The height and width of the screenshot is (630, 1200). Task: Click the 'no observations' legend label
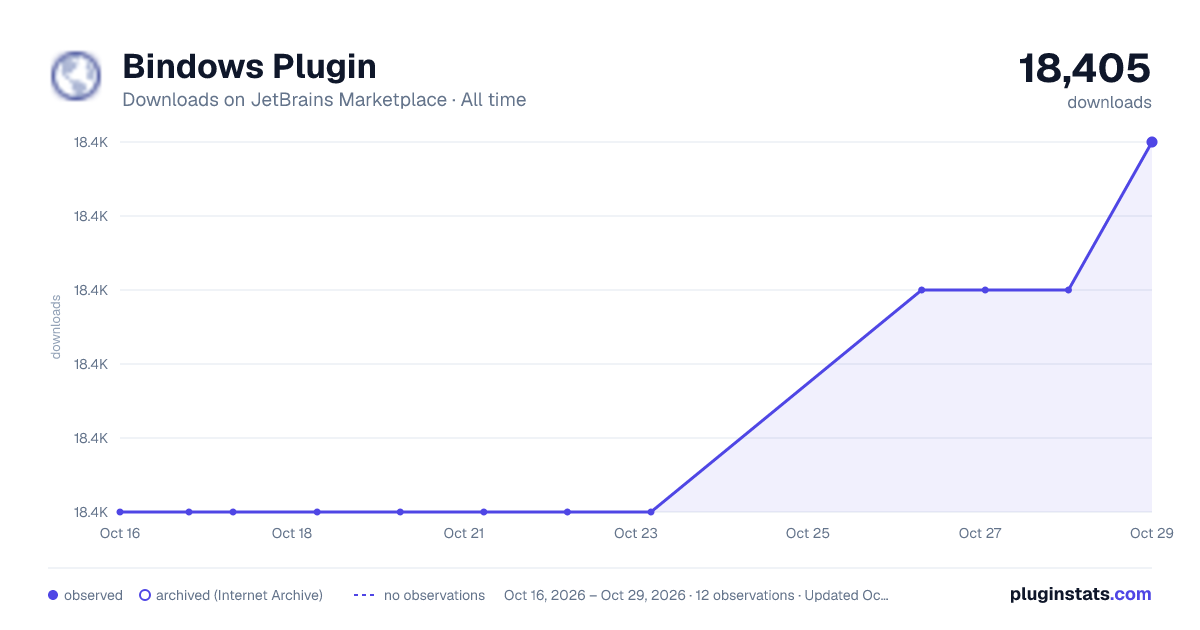[x=434, y=595]
